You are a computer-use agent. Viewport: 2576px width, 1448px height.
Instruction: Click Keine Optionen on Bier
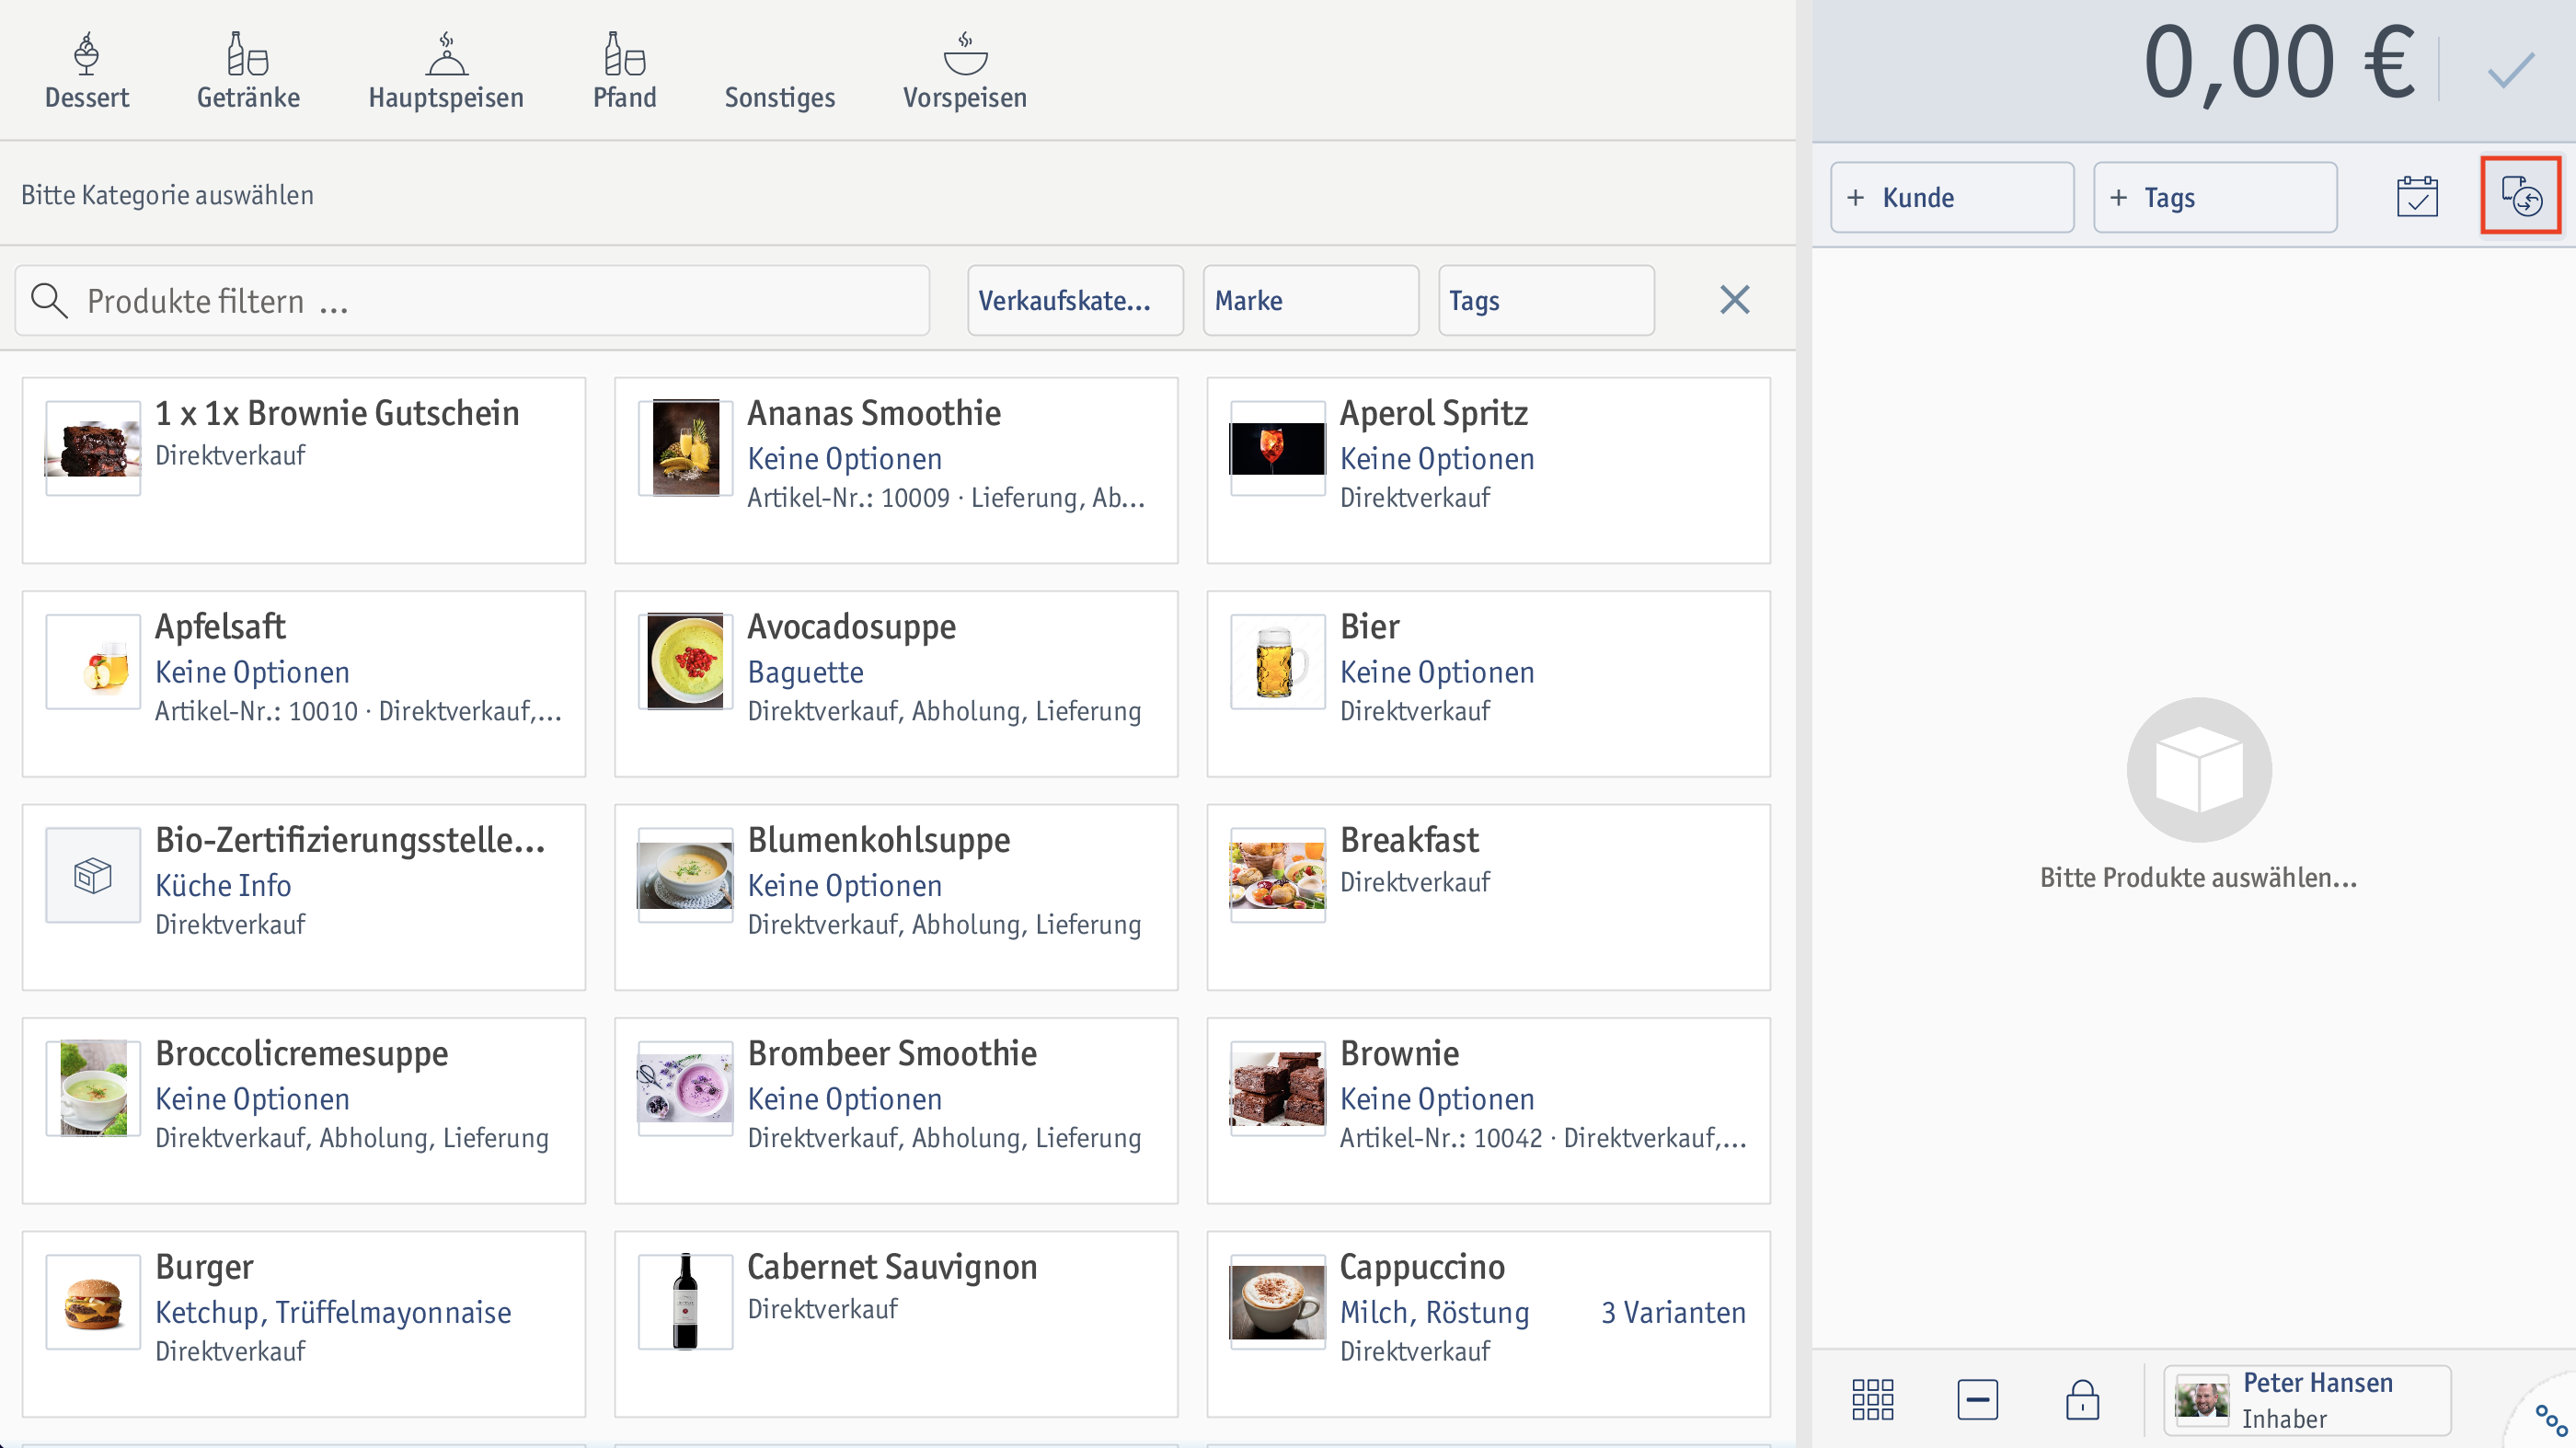[x=1437, y=672]
